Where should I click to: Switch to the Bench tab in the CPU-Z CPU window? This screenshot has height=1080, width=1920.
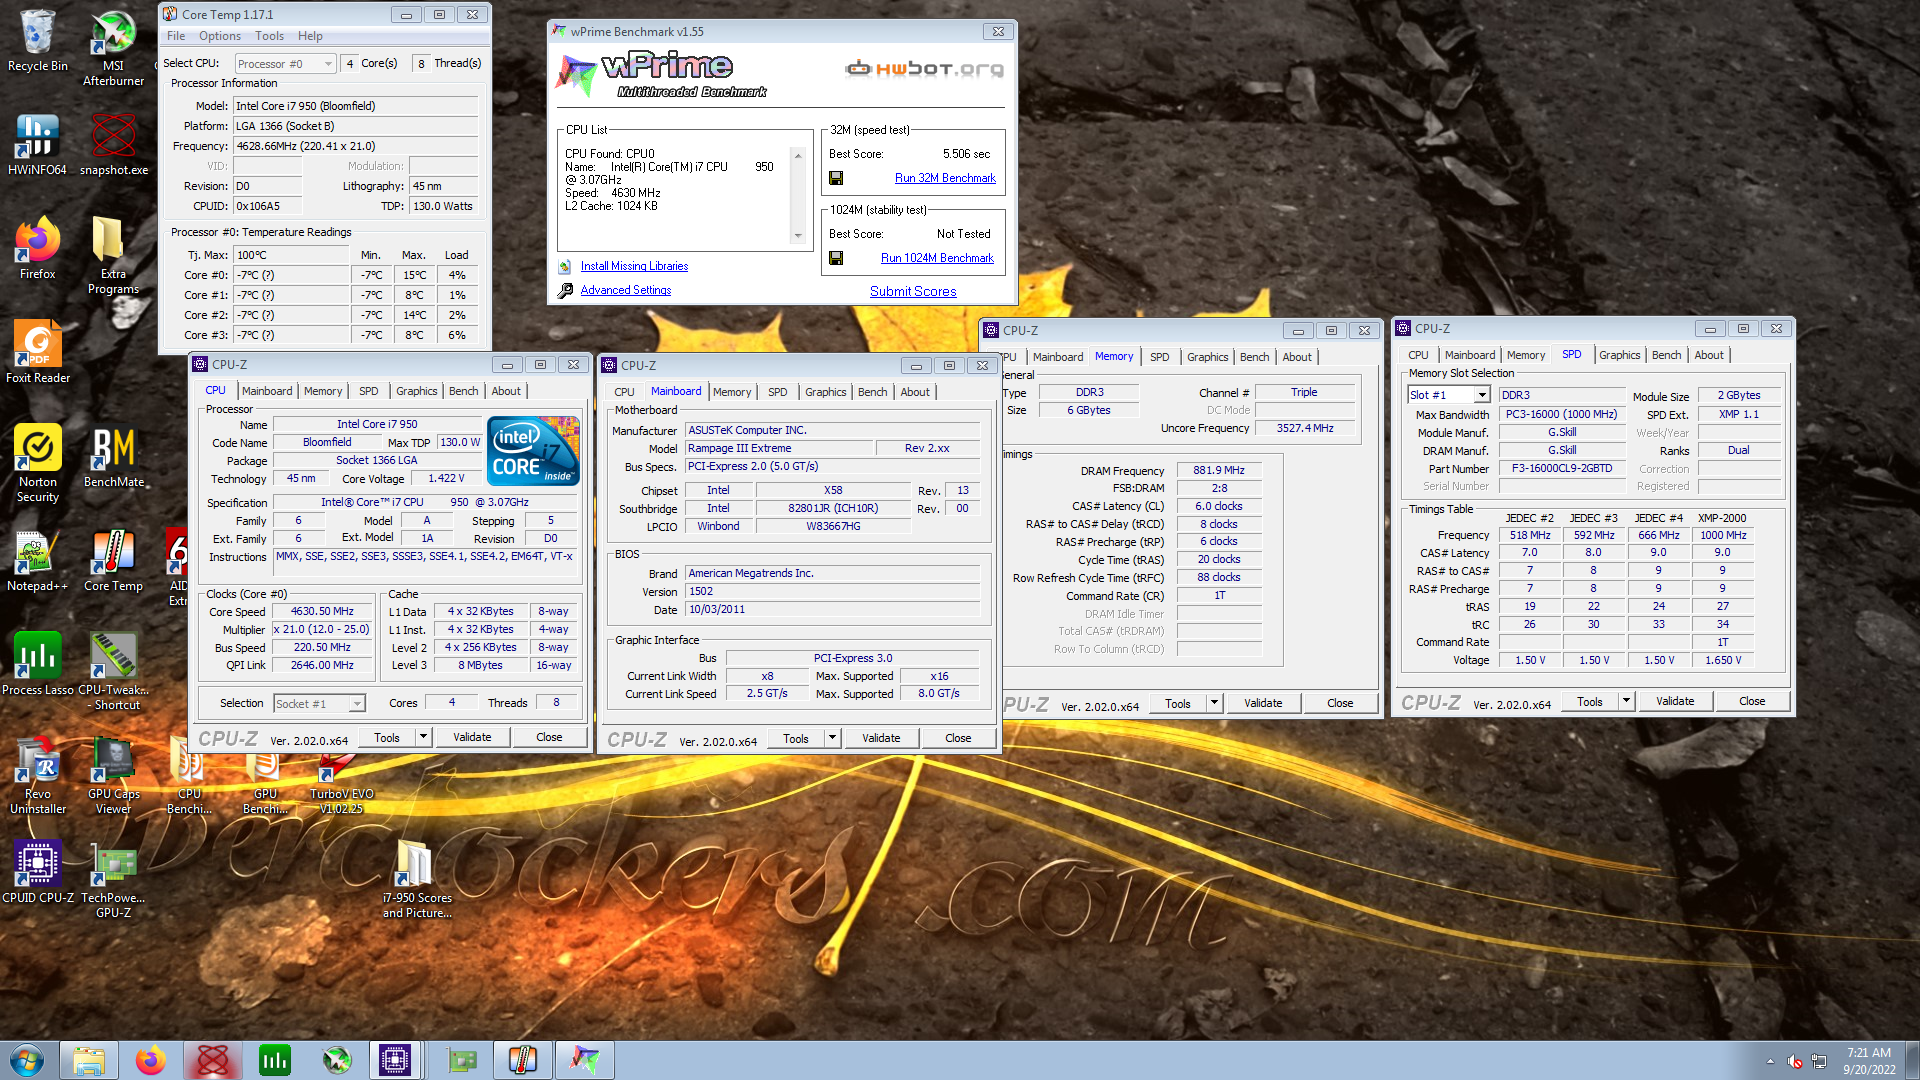[463, 391]
